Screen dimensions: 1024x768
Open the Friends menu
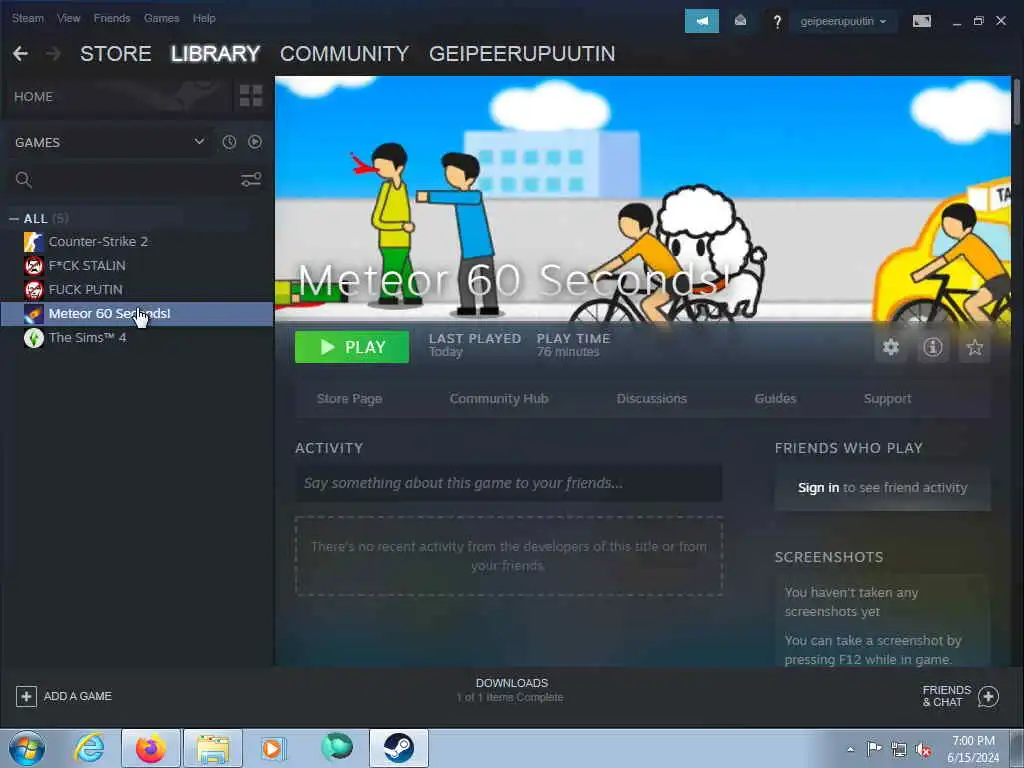click(x=112, y=18)
